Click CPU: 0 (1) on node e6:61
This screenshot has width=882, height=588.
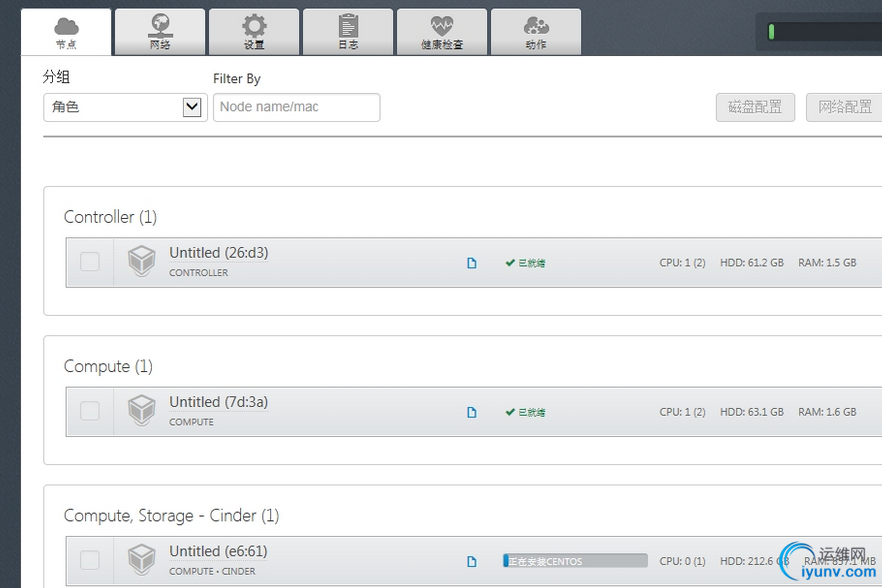[682, 561]
